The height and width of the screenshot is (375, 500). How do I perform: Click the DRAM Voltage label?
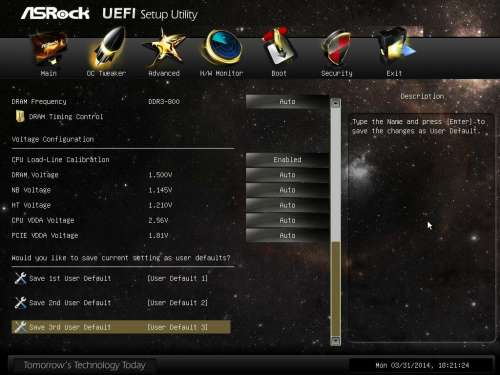coord(35,175)
